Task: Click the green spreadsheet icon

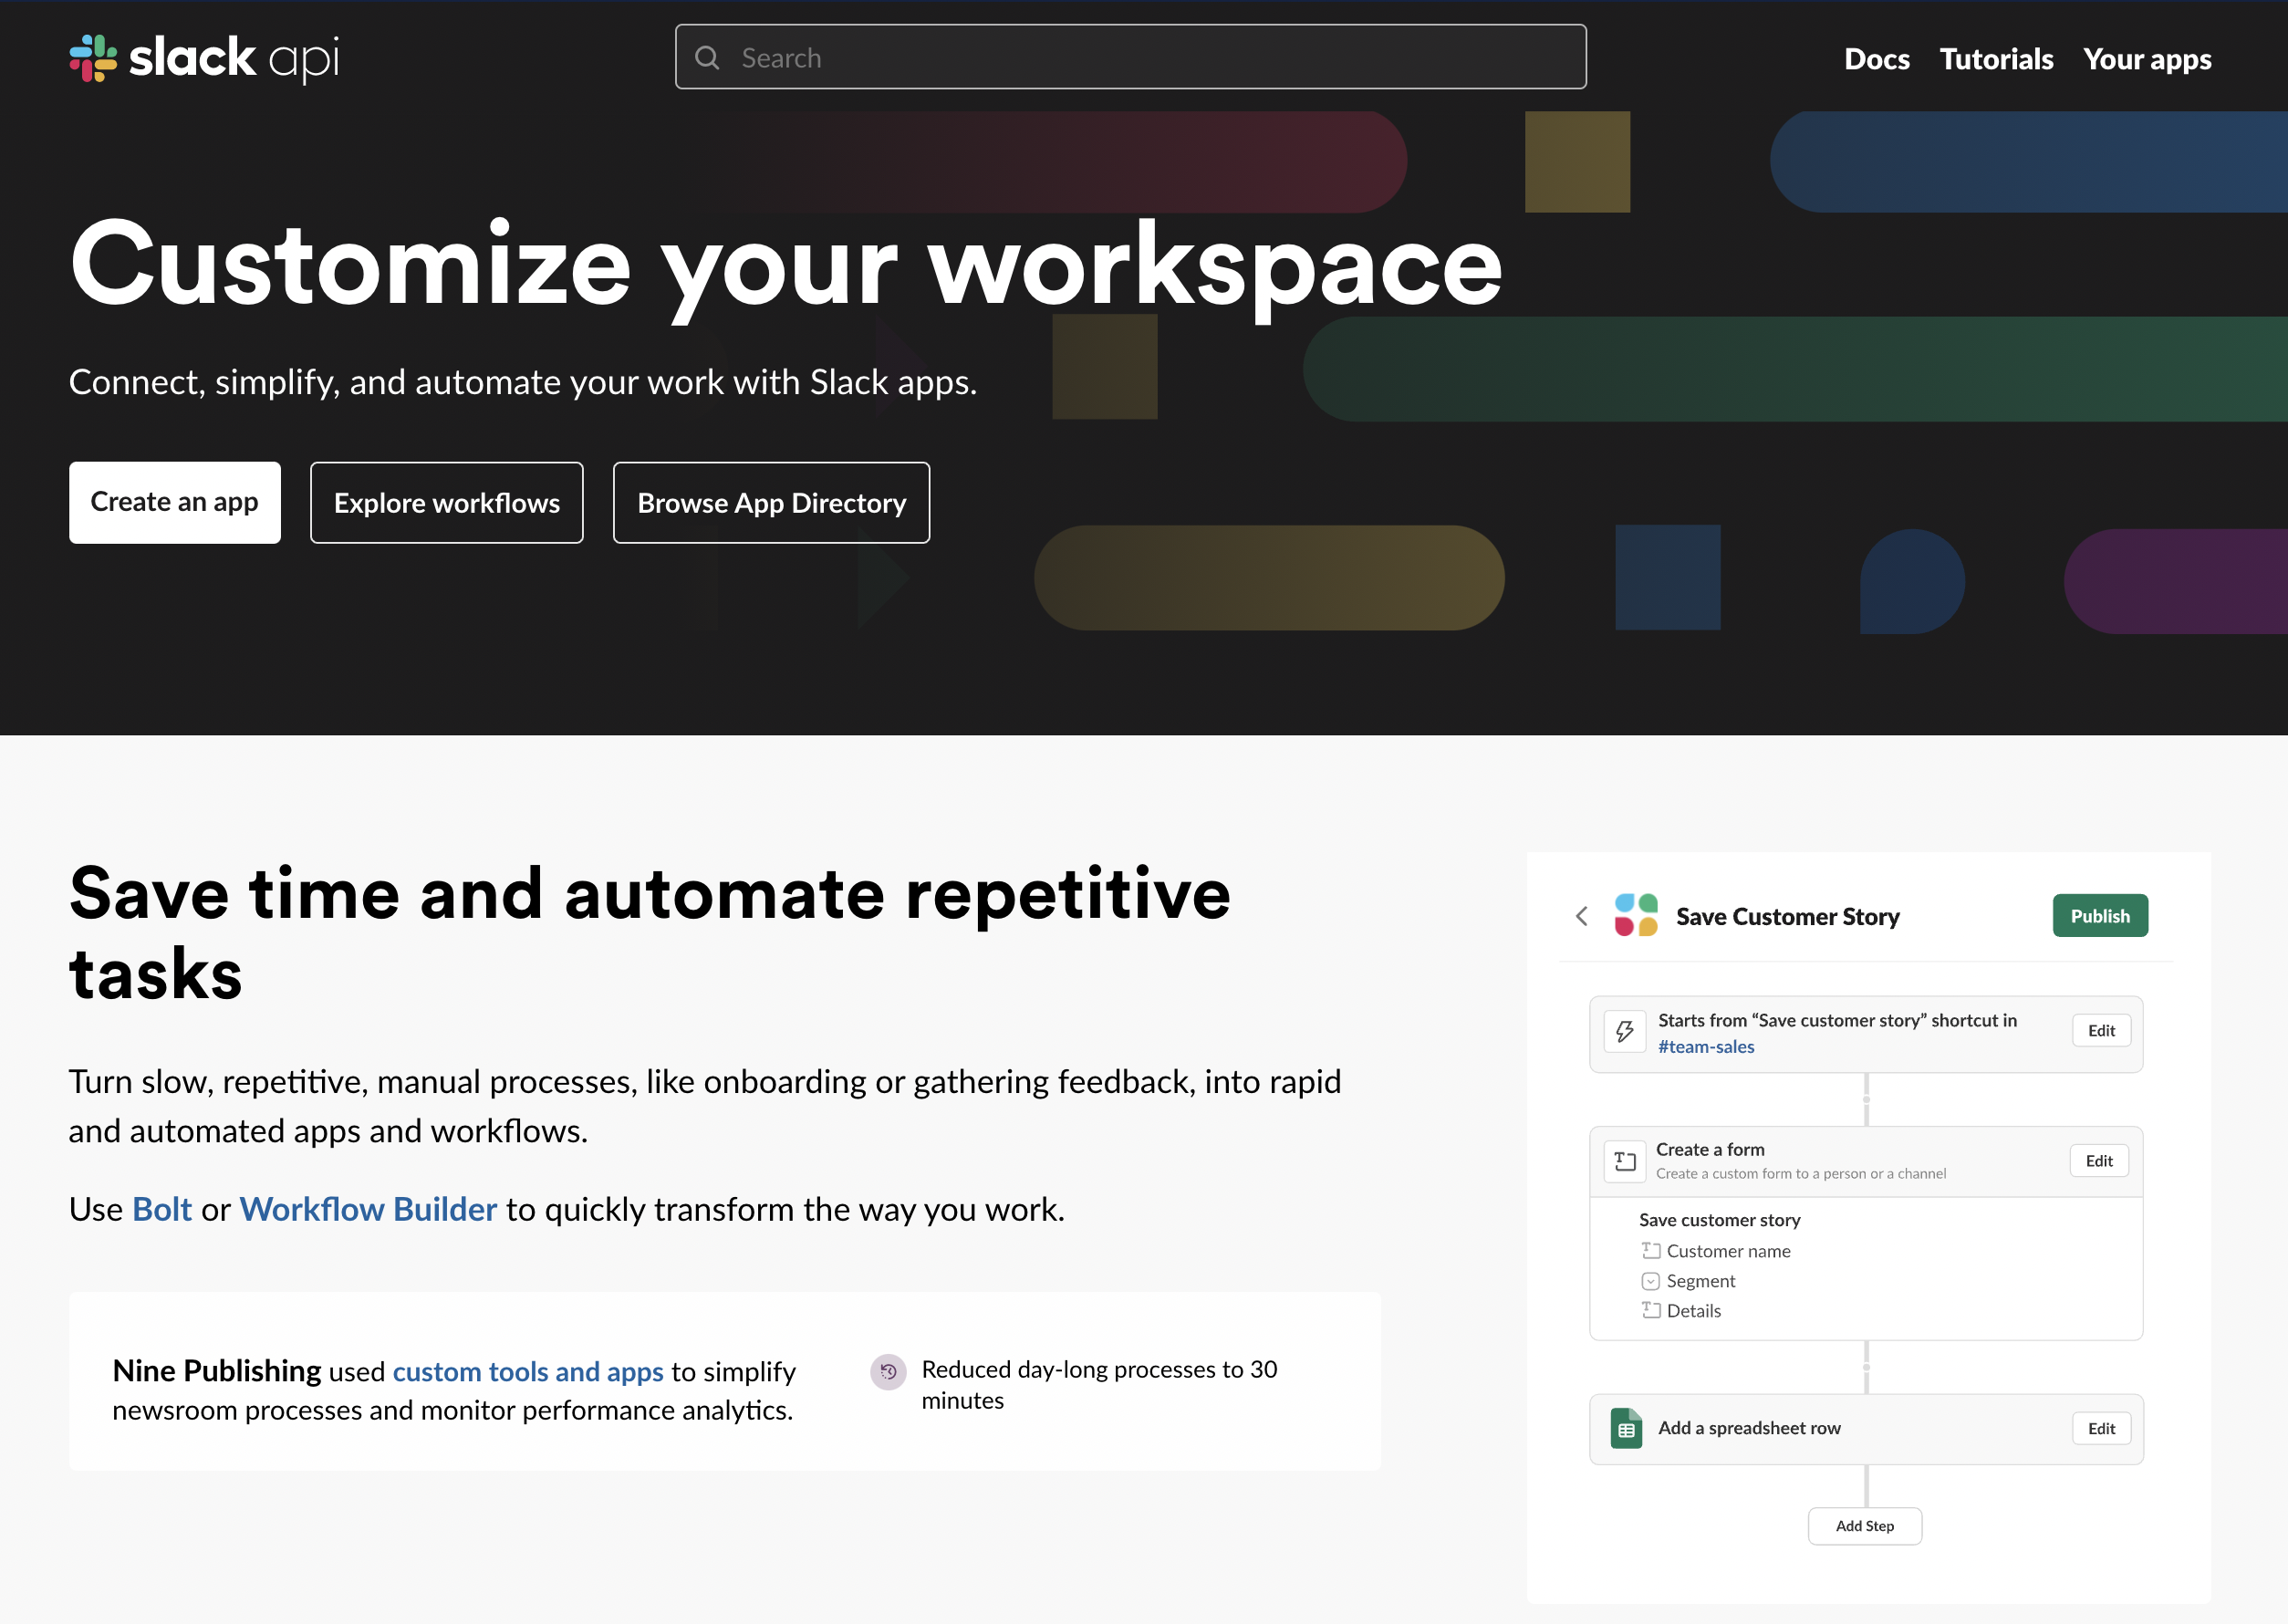Action: click(1626, 1428)
